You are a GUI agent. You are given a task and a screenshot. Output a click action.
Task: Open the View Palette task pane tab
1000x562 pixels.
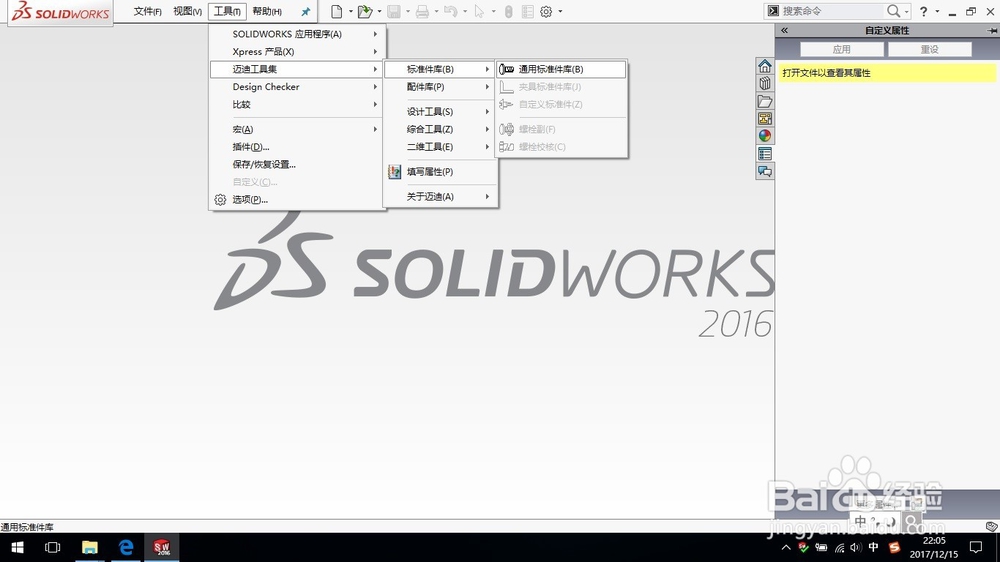pos(765,119)
